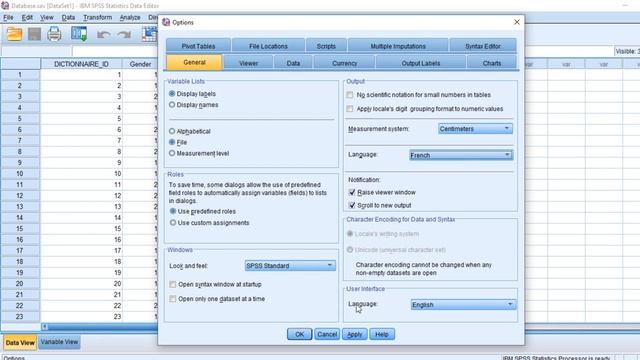Switch to the Charts tab

tap(492, 63)
